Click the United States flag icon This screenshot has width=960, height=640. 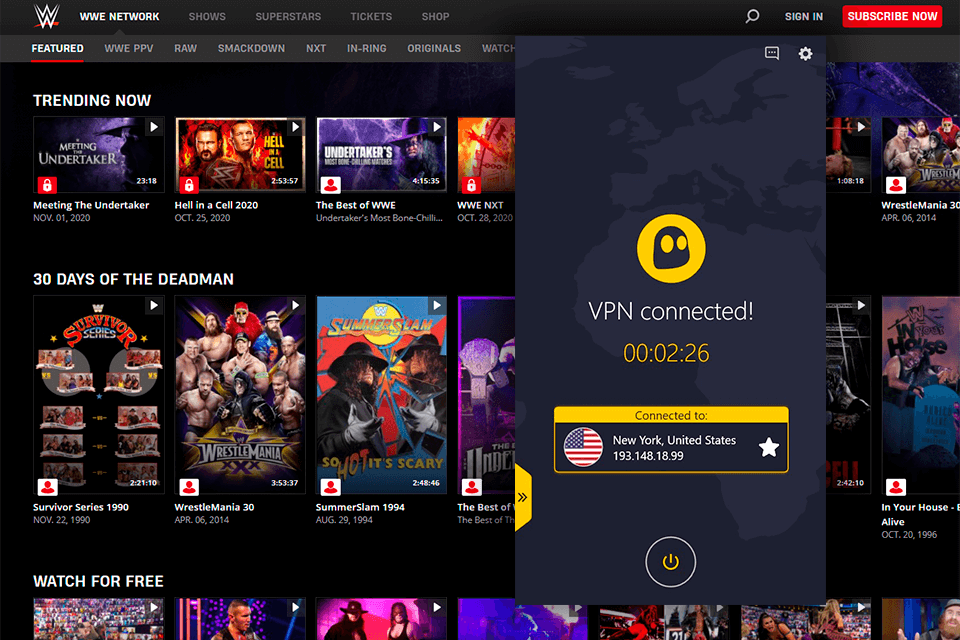[x=583, y=447]
